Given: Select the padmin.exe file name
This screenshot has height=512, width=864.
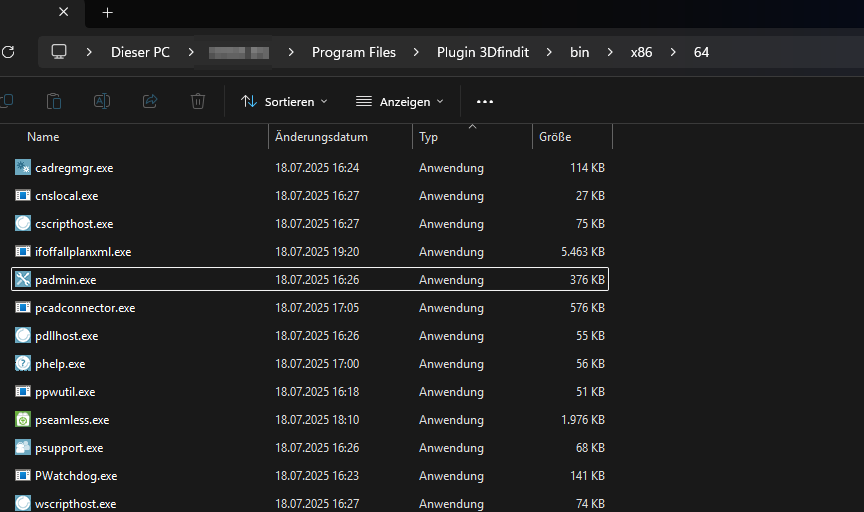Looking at the screenshot, I should (x=66, y=280).
